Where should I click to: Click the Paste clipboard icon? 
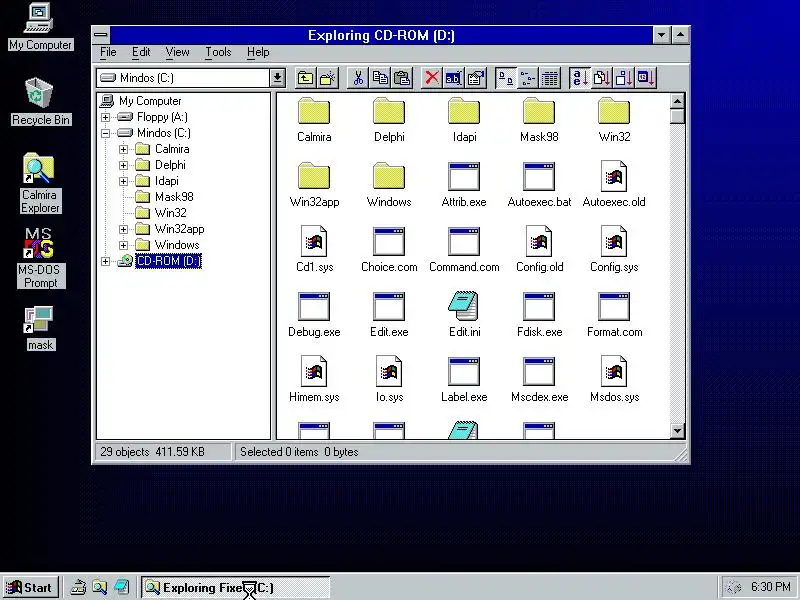click(402, 78)
